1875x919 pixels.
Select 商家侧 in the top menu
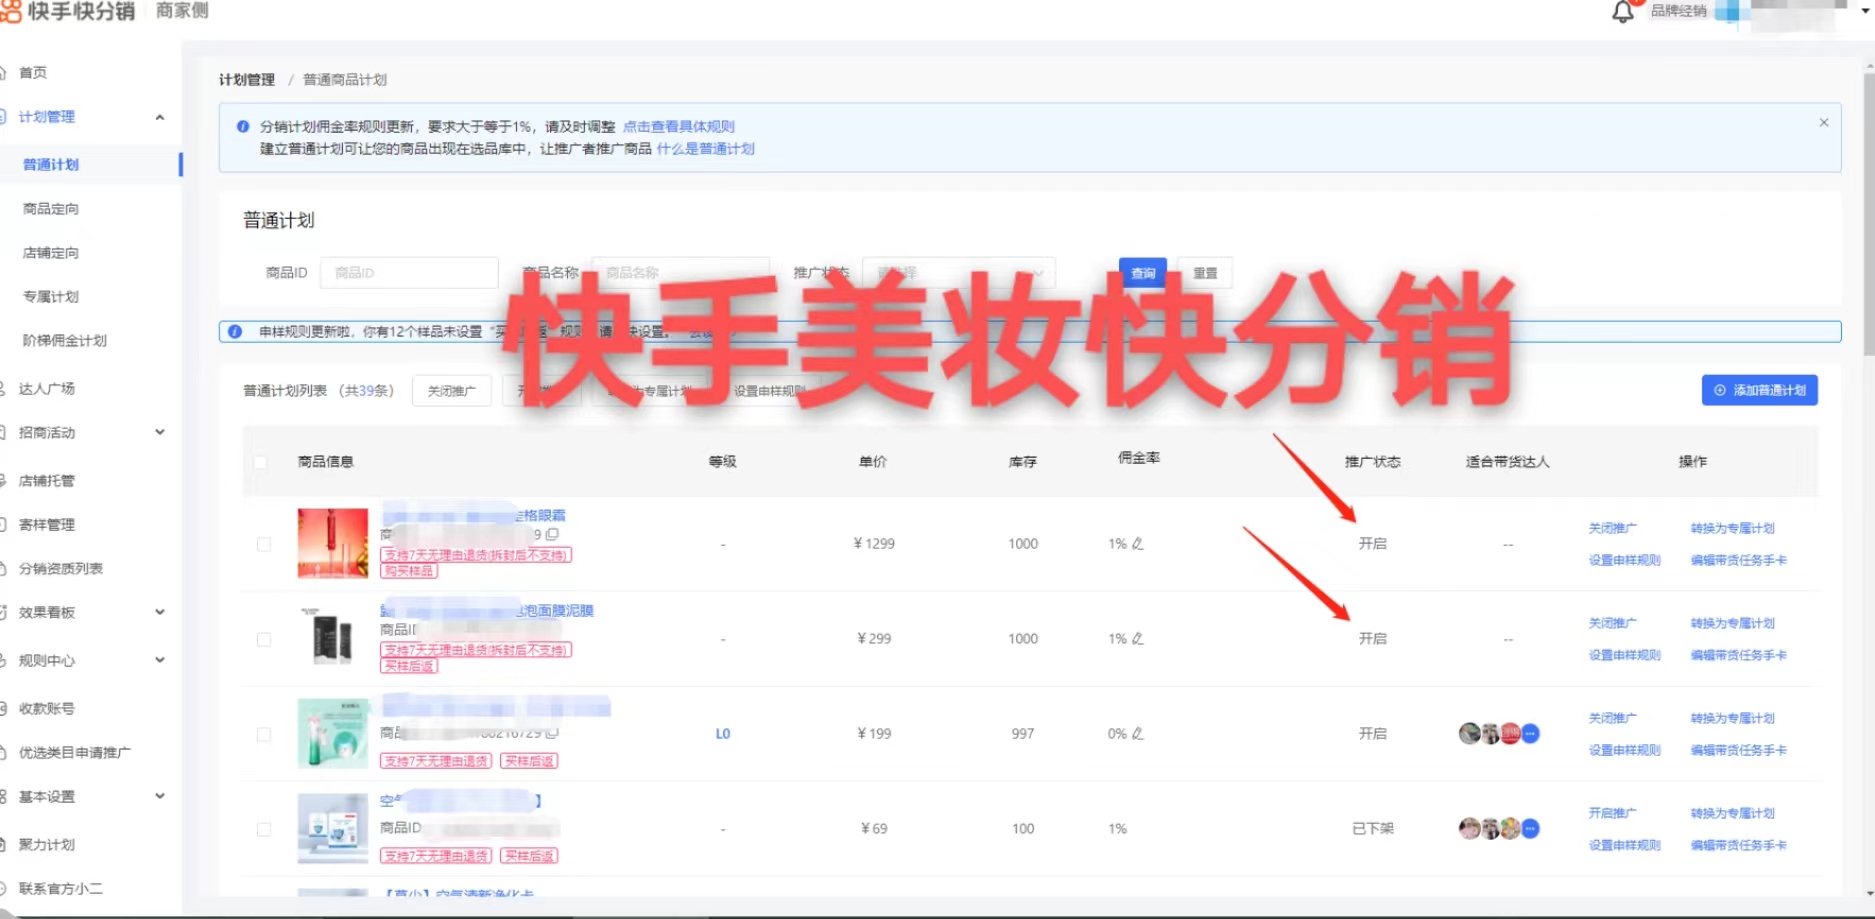click(180, 12)
